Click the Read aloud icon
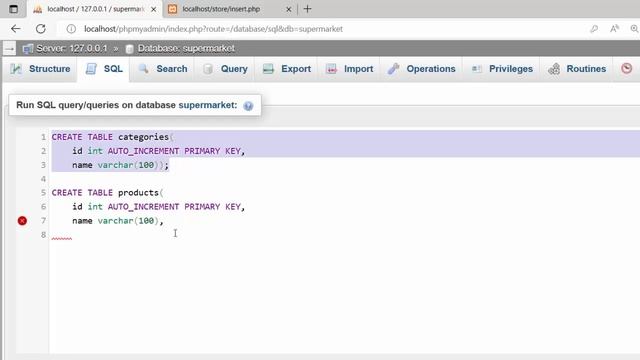This screenshot has width=640, height=360. (614, 29)
